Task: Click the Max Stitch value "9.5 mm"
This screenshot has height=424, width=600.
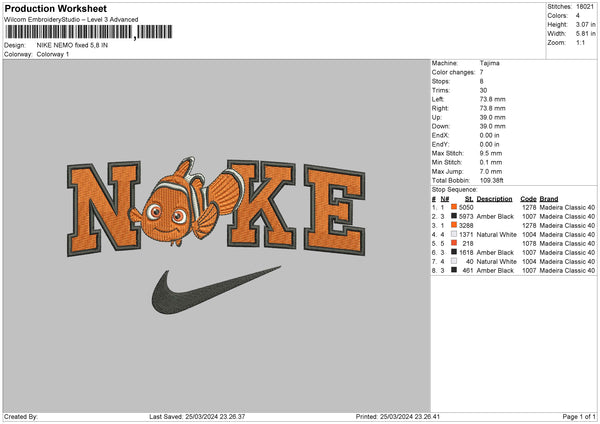Action: (x=491, y=153)
